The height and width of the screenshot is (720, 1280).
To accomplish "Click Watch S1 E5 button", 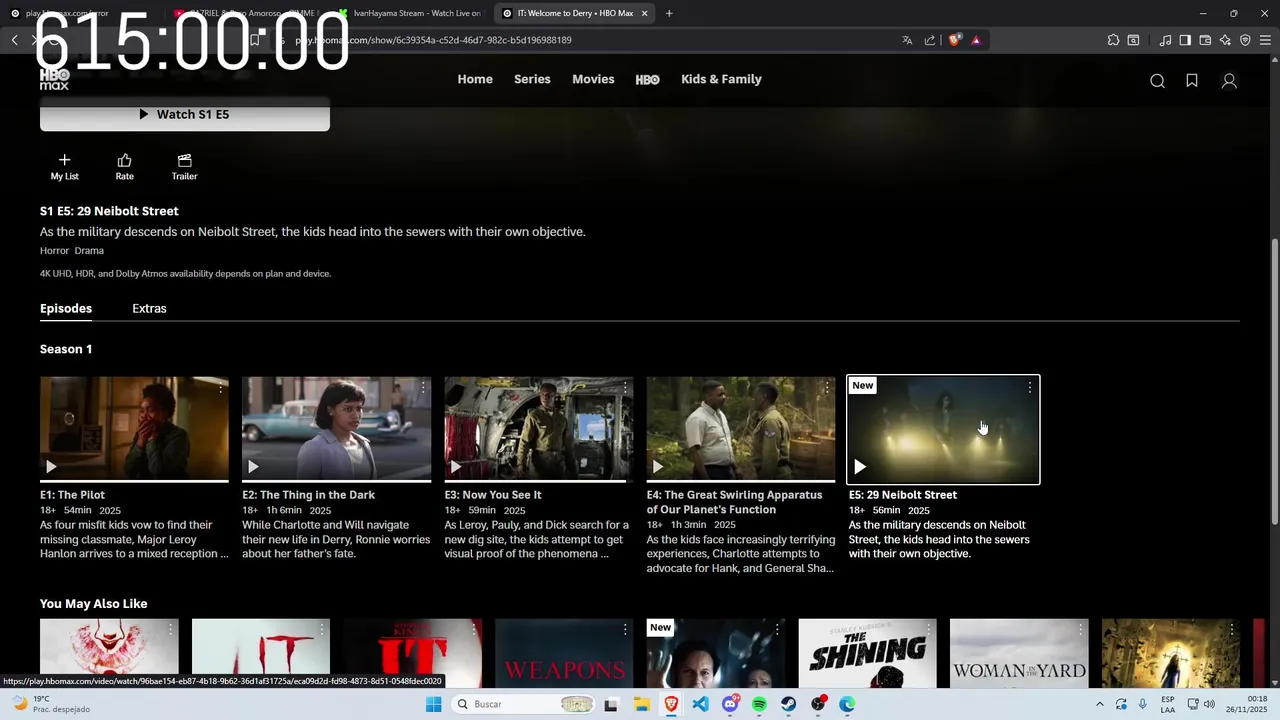I will click(x=185, y=115).
